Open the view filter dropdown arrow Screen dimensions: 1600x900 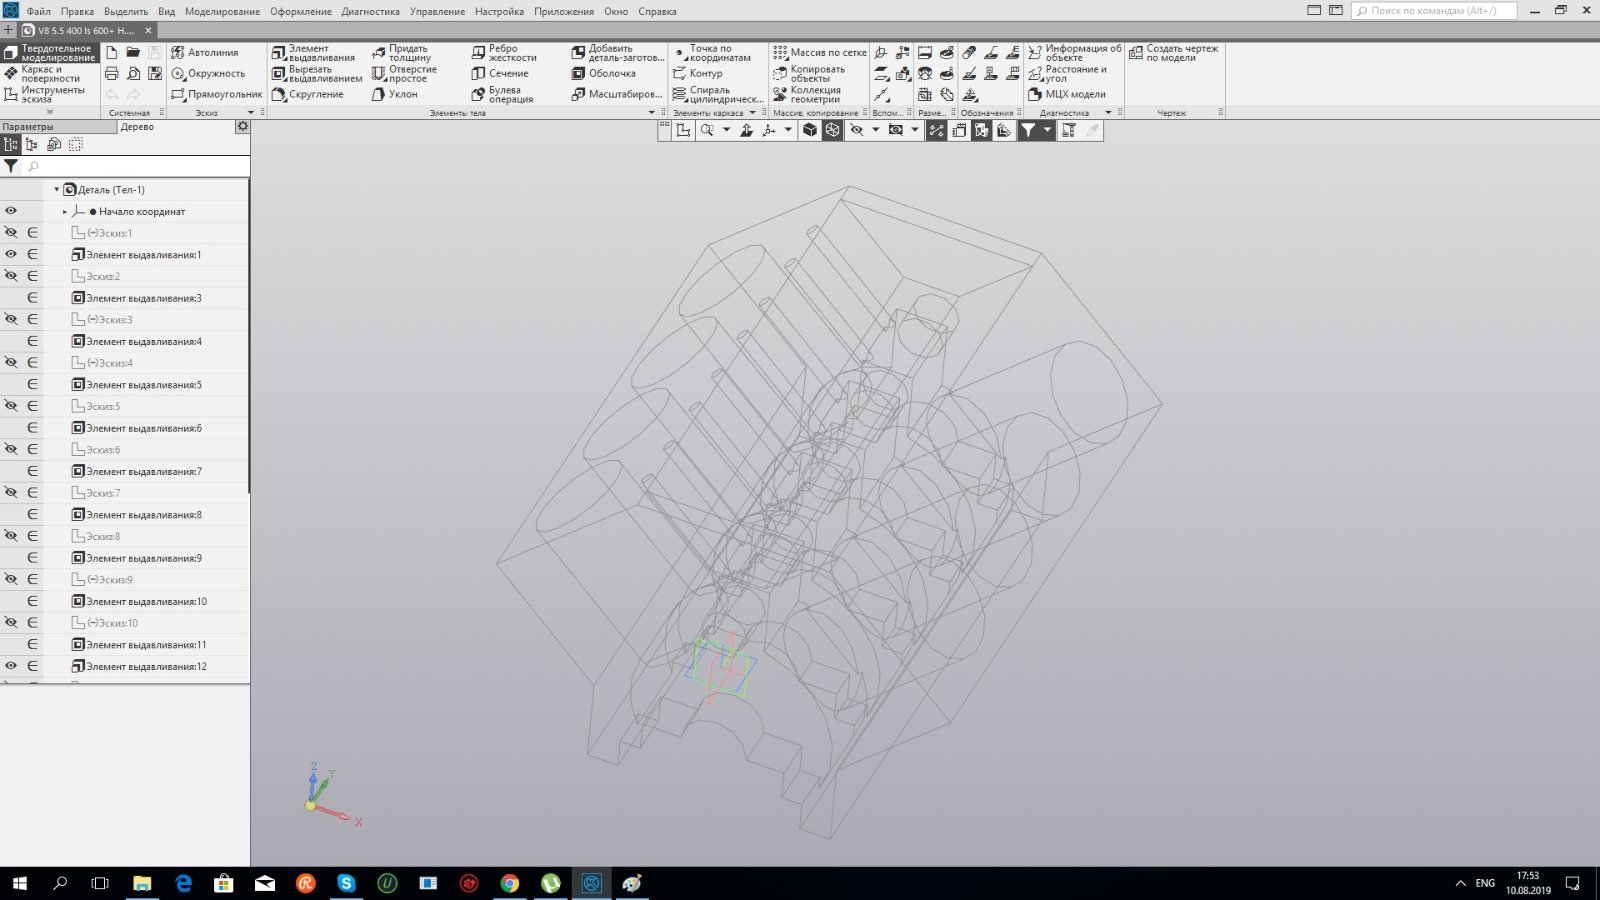point(1047,131)
